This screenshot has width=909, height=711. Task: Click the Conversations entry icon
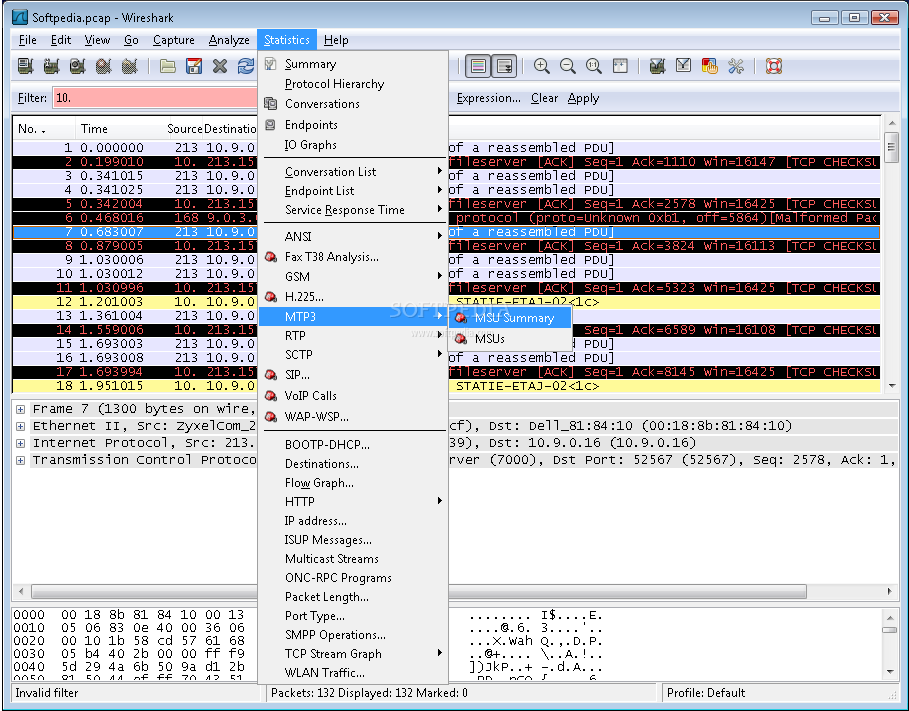271,104
